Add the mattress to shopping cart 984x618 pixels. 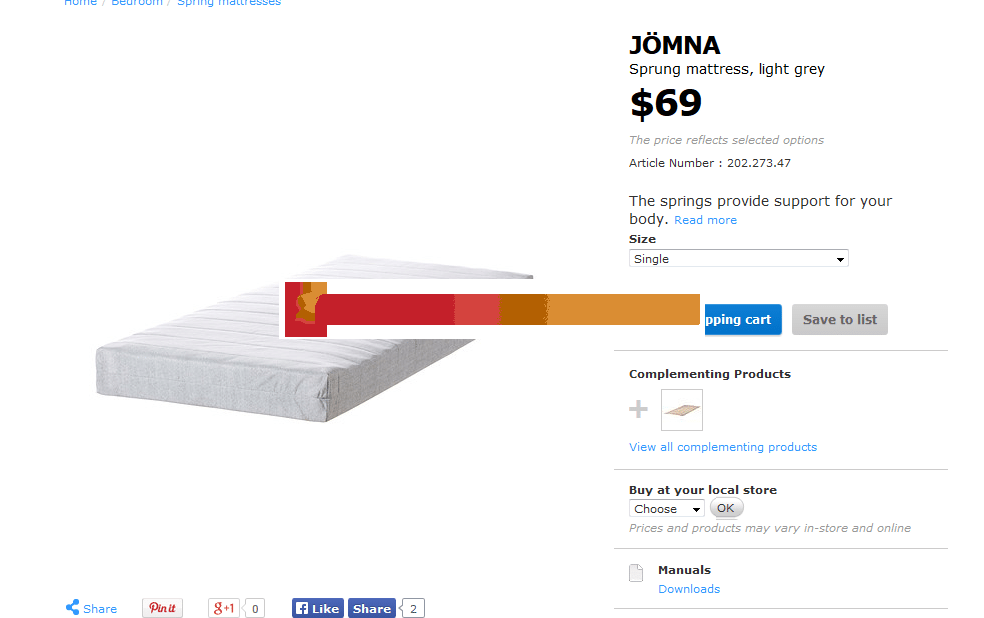tap(742, 320)
